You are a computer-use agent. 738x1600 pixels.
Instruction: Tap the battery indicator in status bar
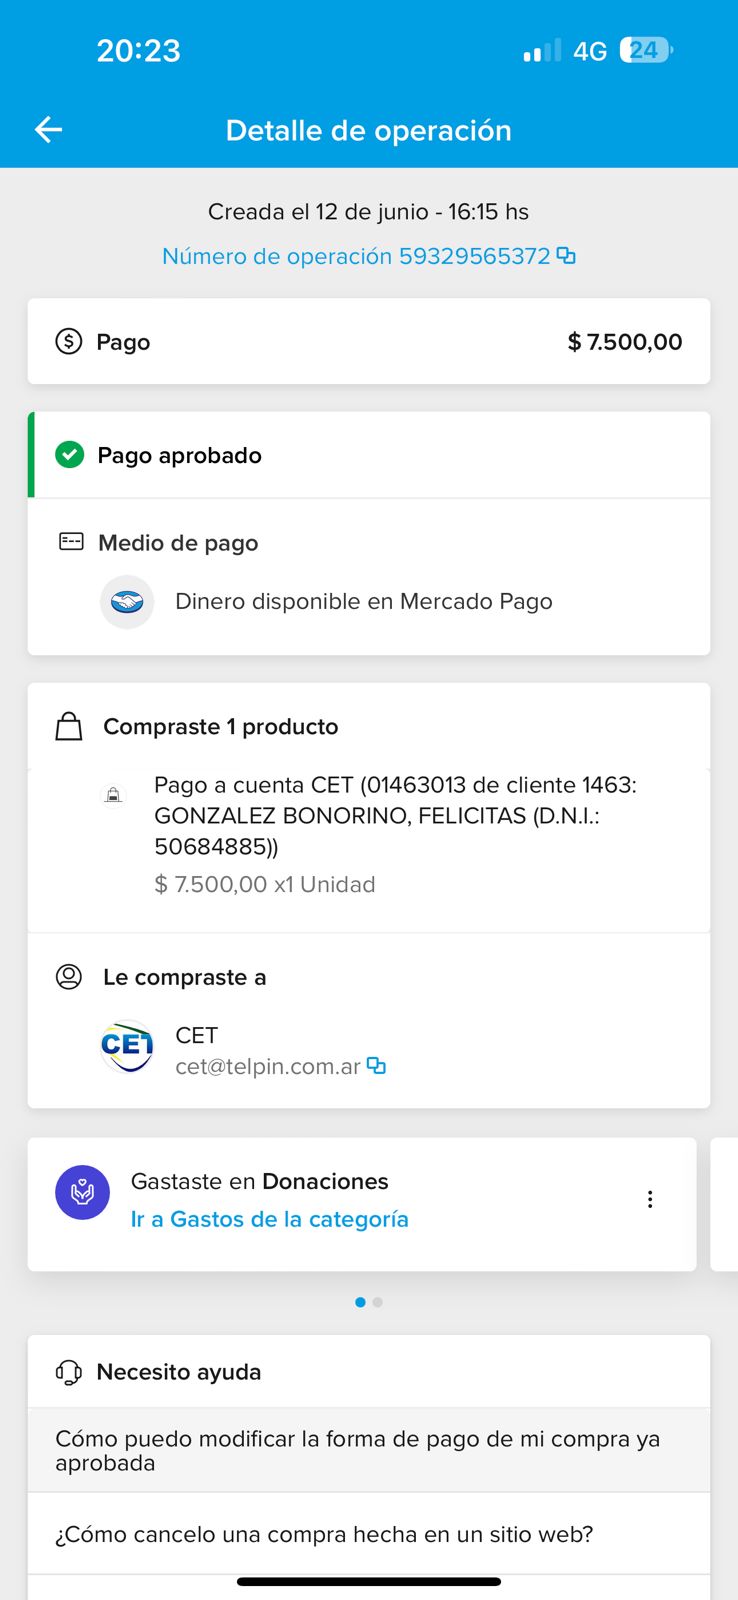point(646,50)
